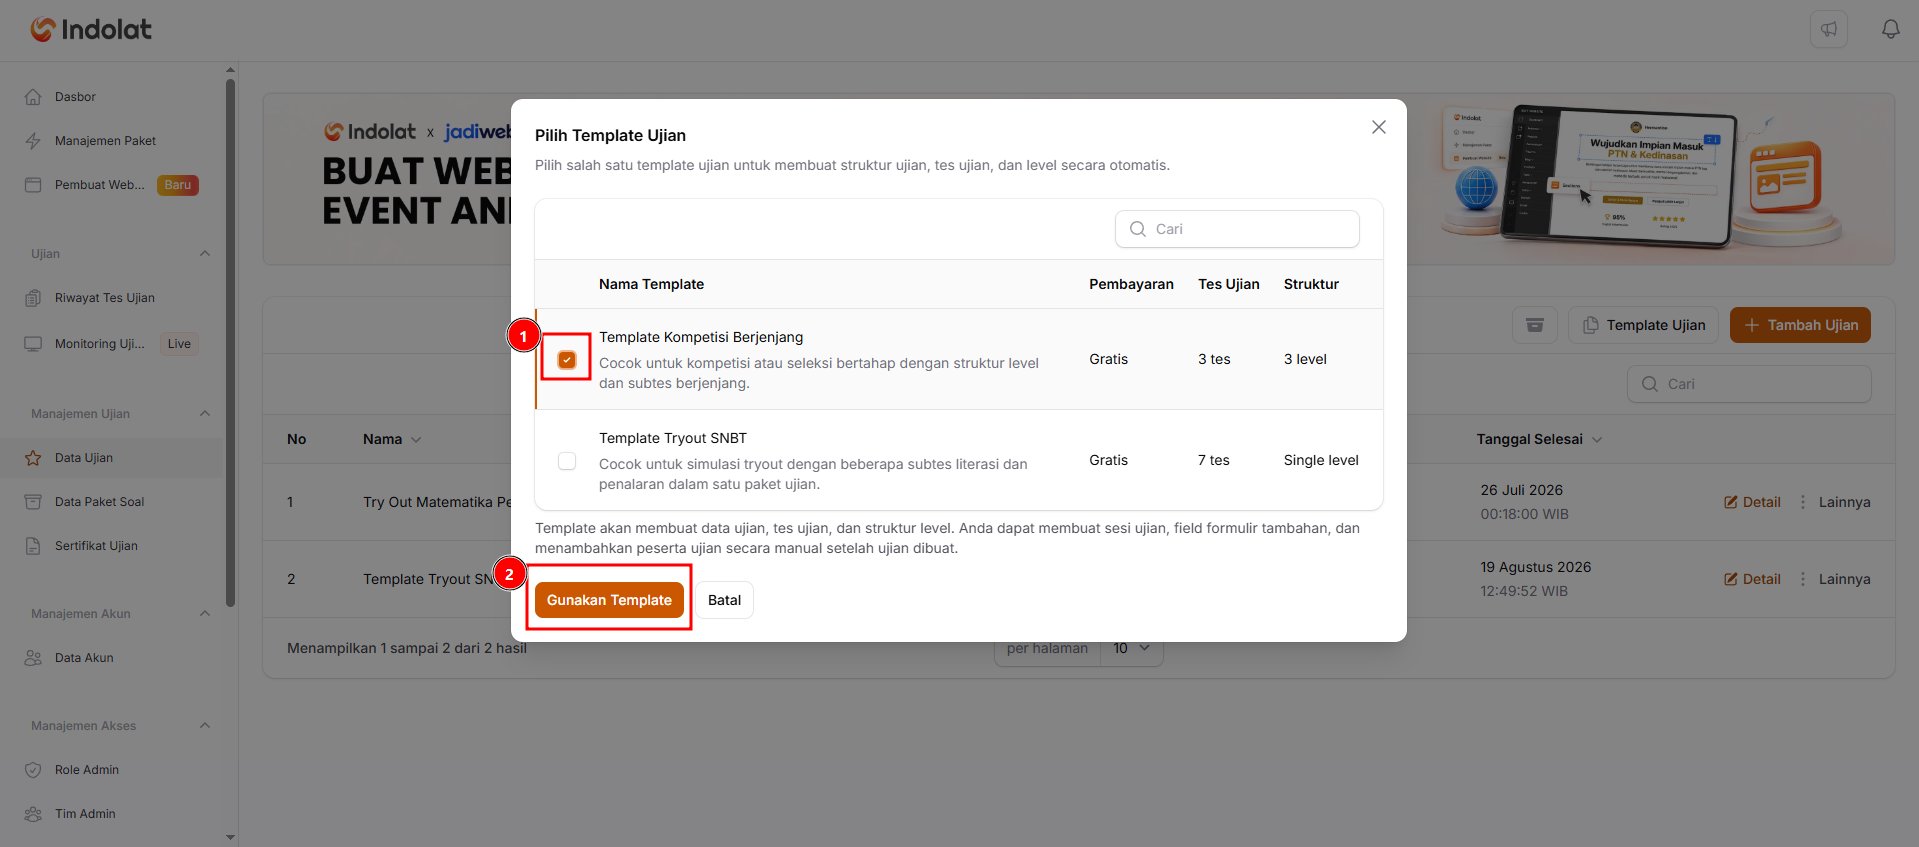The height and width of the screenshot is (847, 1919).
Task: Click the Tim Admin group icon
Action: click(x=33, y=814)
